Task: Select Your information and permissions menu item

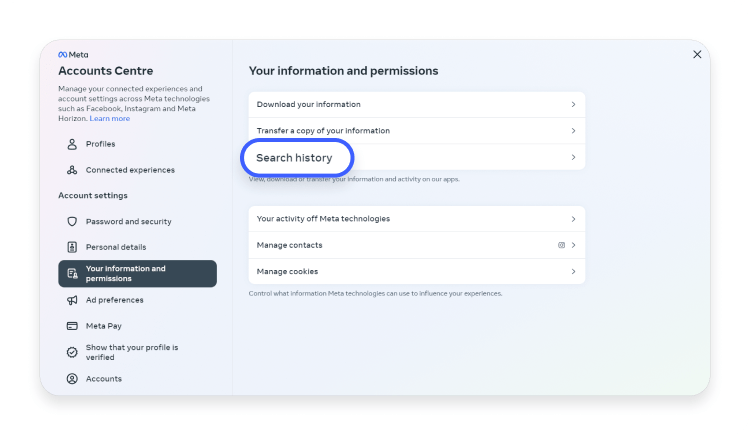Action: click(137, 273)
